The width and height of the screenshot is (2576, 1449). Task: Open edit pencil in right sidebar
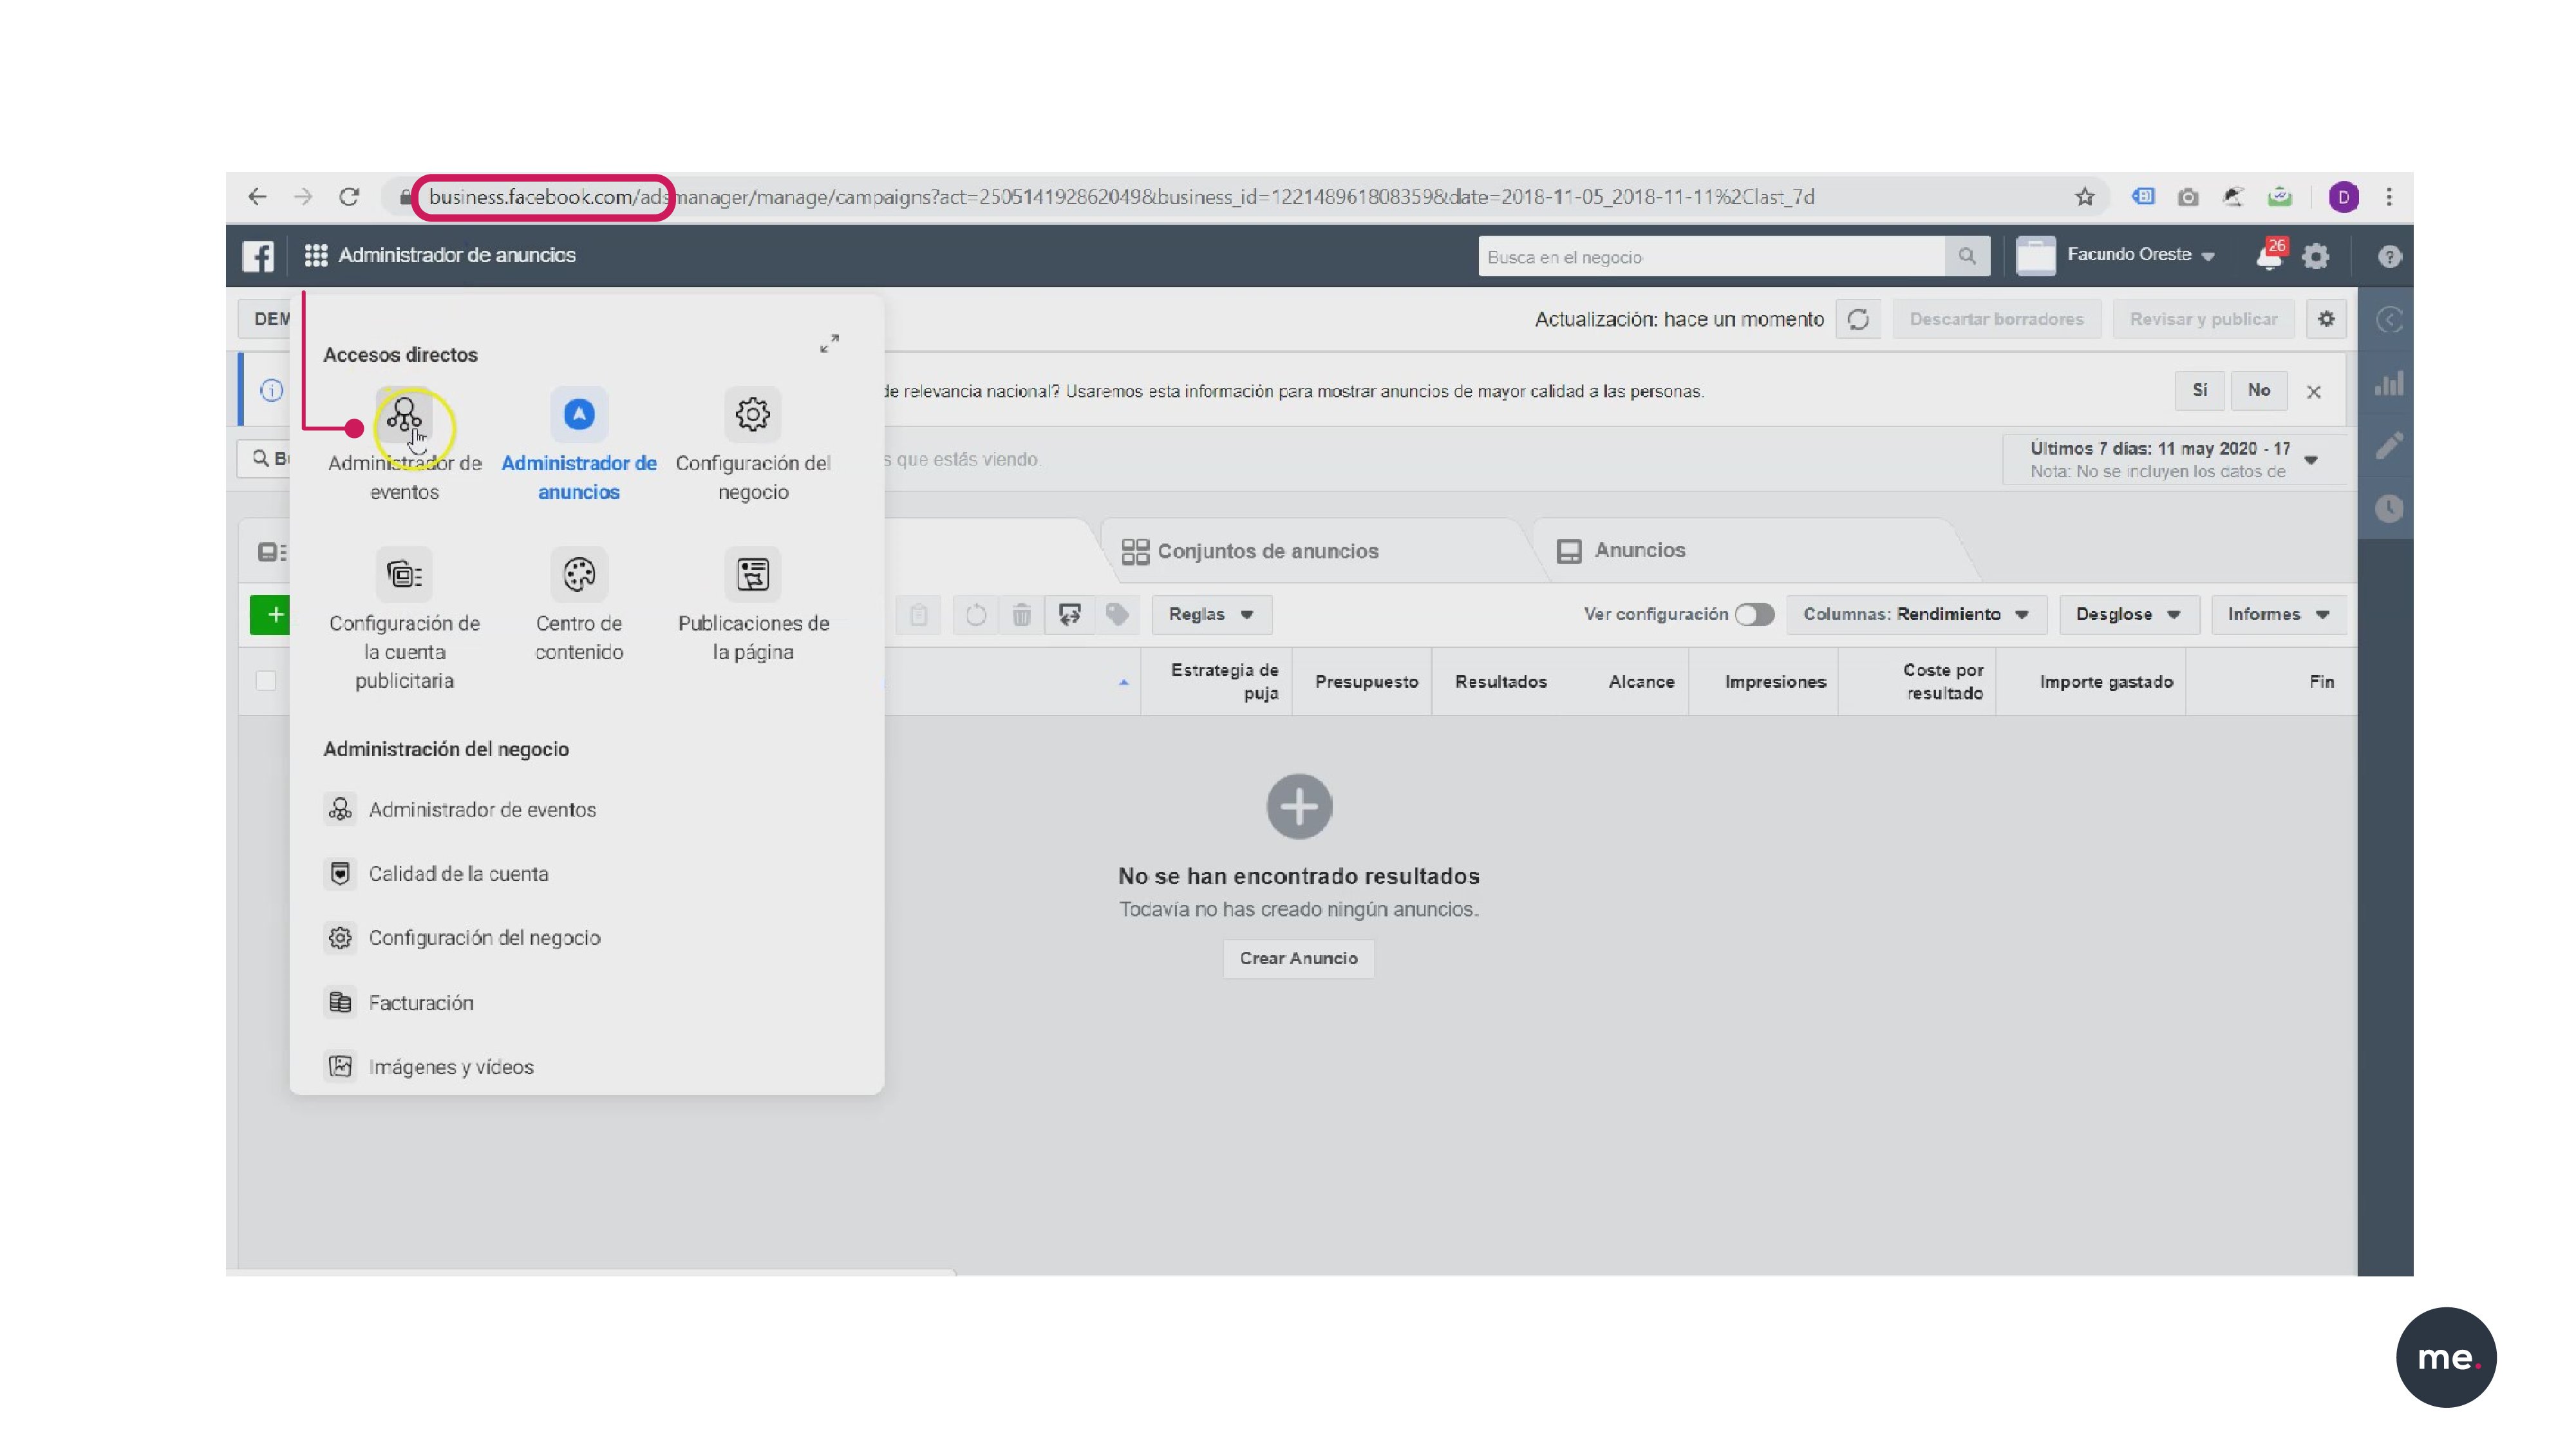[2389, 446]
